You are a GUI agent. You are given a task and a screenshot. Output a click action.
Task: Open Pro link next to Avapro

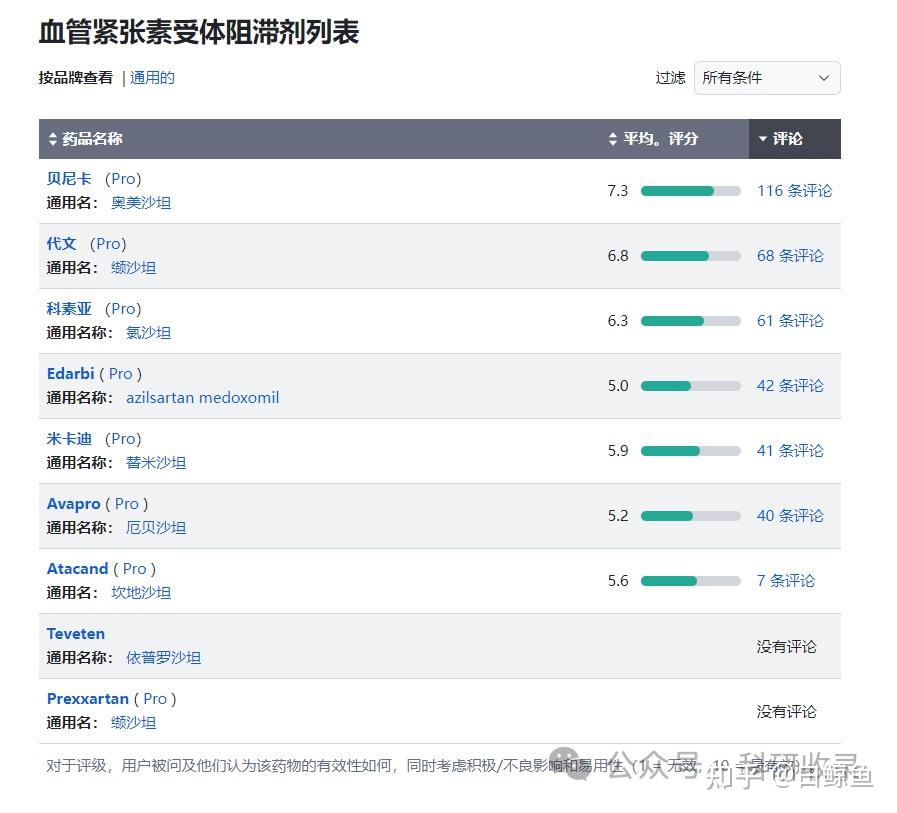click(x=127, y=504)
